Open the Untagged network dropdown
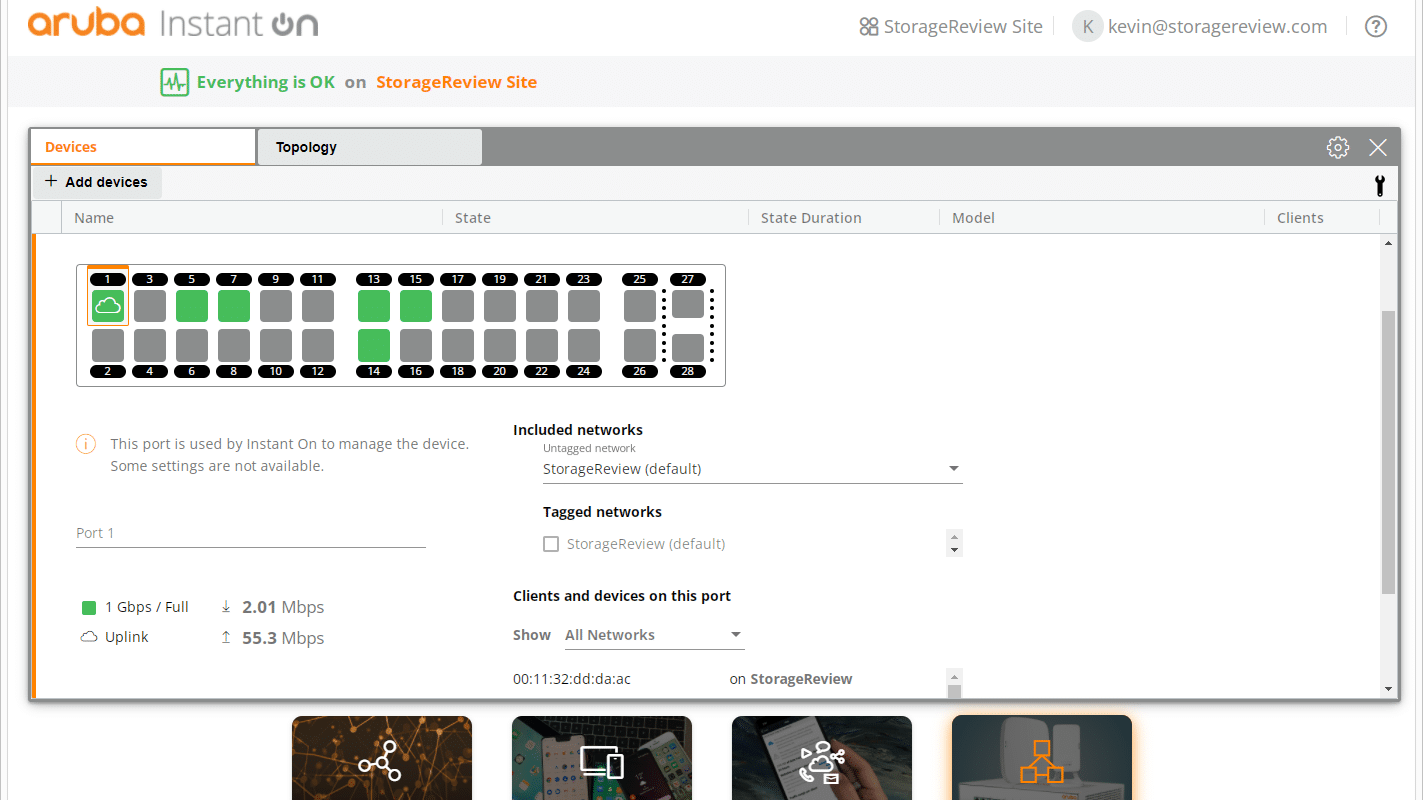 tap(752, 469)
